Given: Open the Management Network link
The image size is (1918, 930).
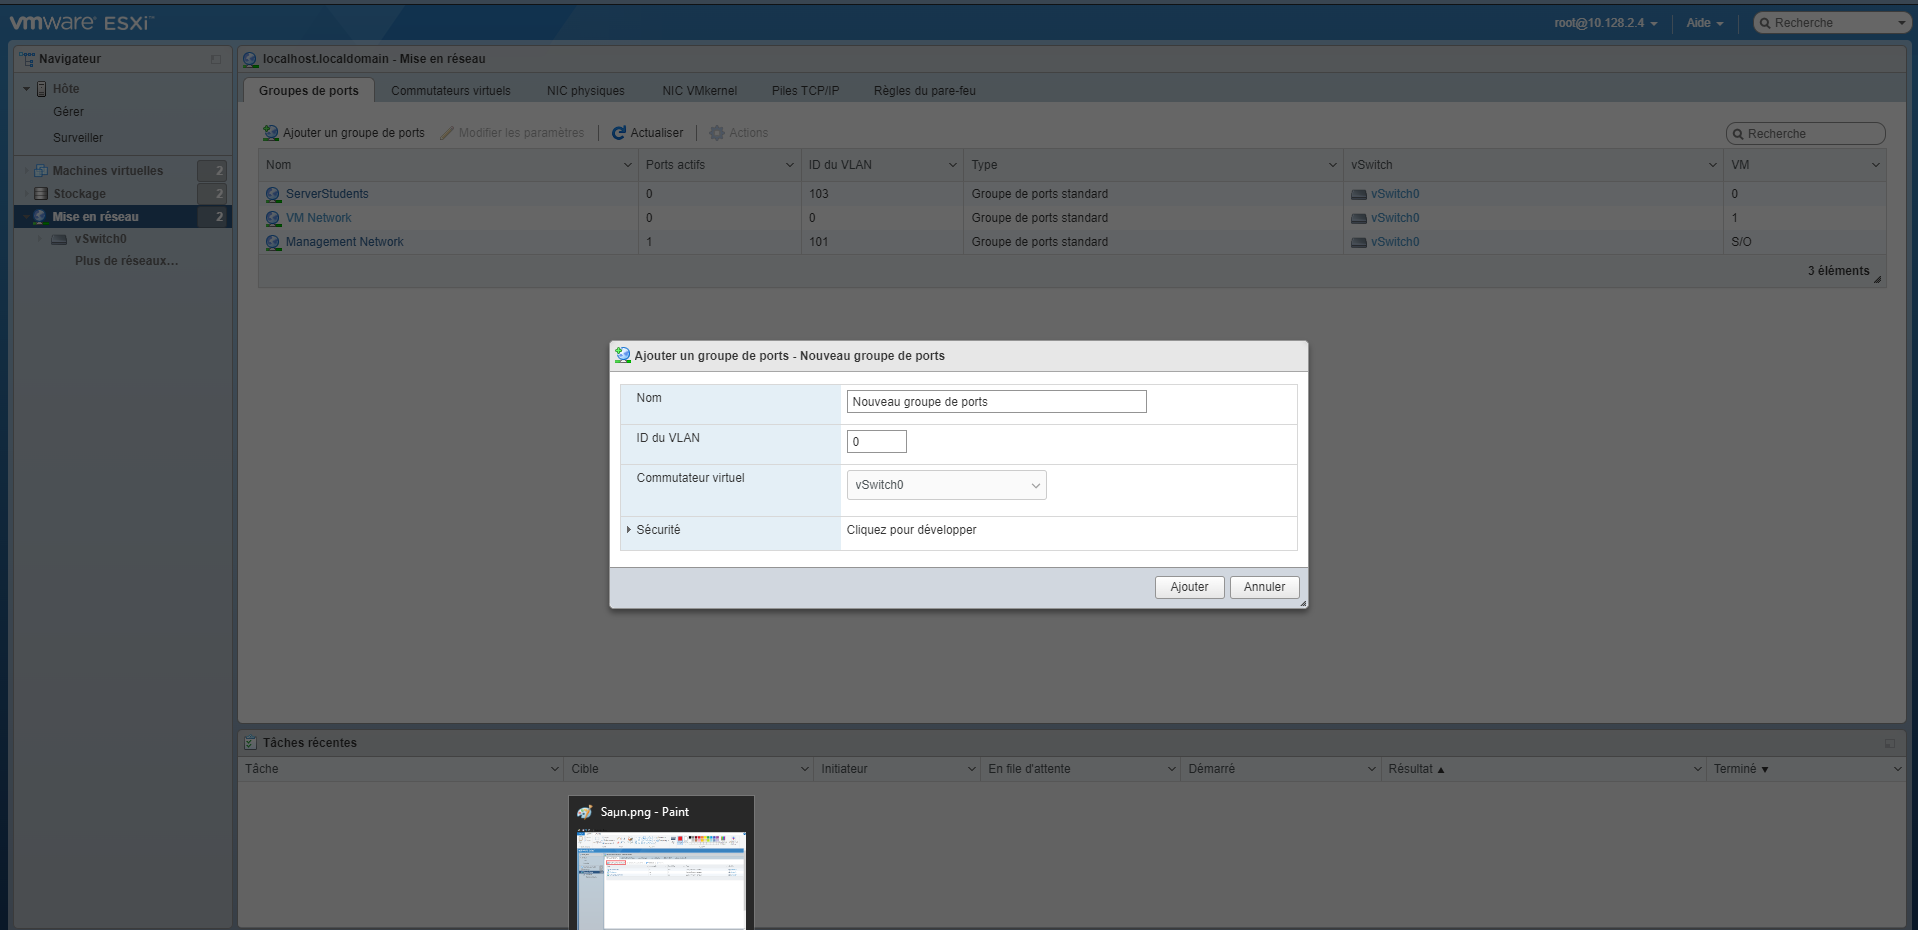Looking at the screenshot, I should pyautogui.click(x=345, y=242).
